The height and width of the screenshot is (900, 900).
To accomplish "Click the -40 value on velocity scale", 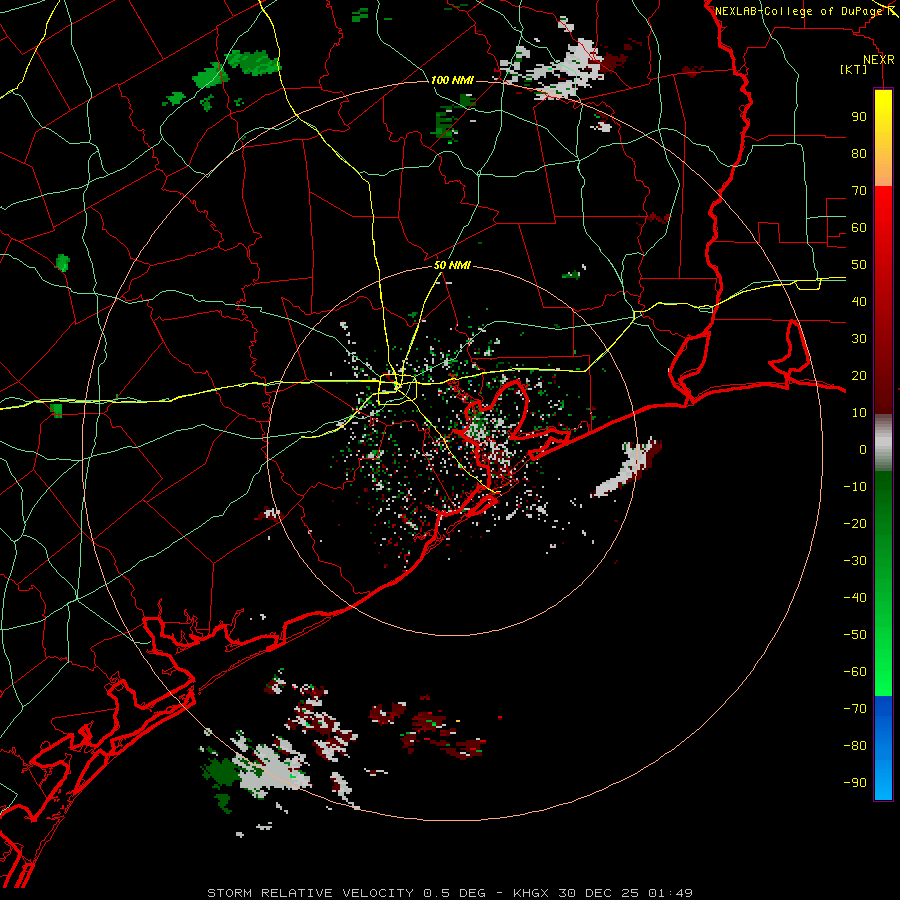I will tap(855, 598).
